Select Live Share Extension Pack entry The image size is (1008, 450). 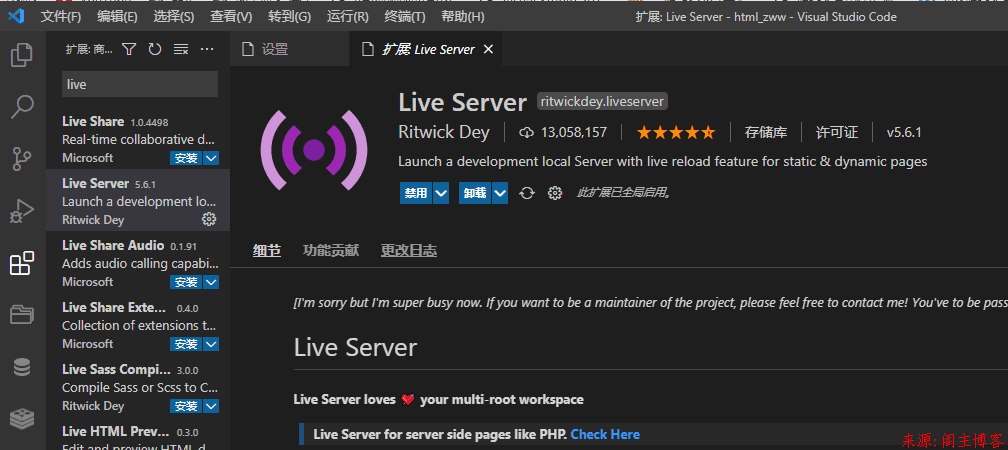(x=138, y=325)
